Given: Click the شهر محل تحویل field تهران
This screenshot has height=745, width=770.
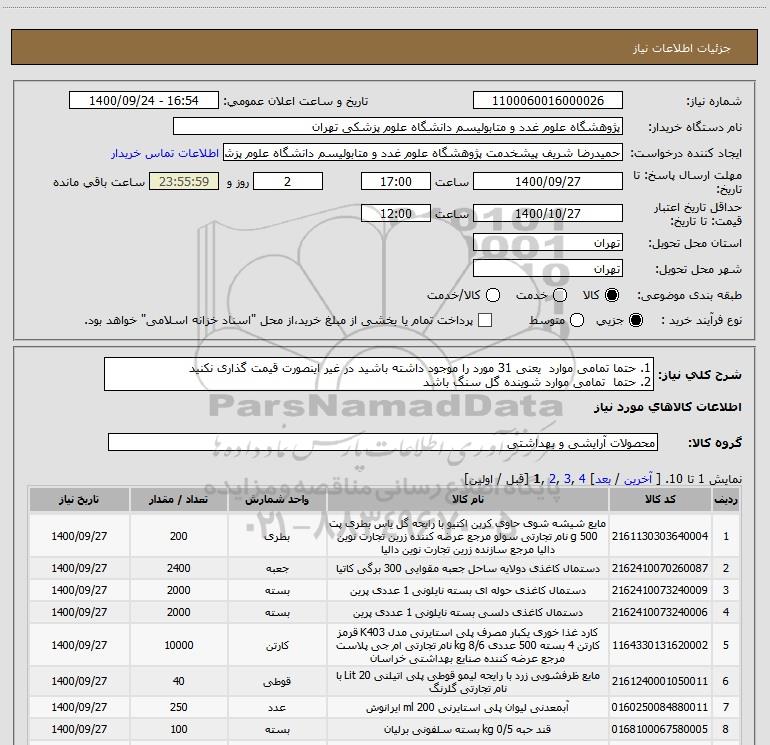Looking at the screenshot, I should 548,269.
